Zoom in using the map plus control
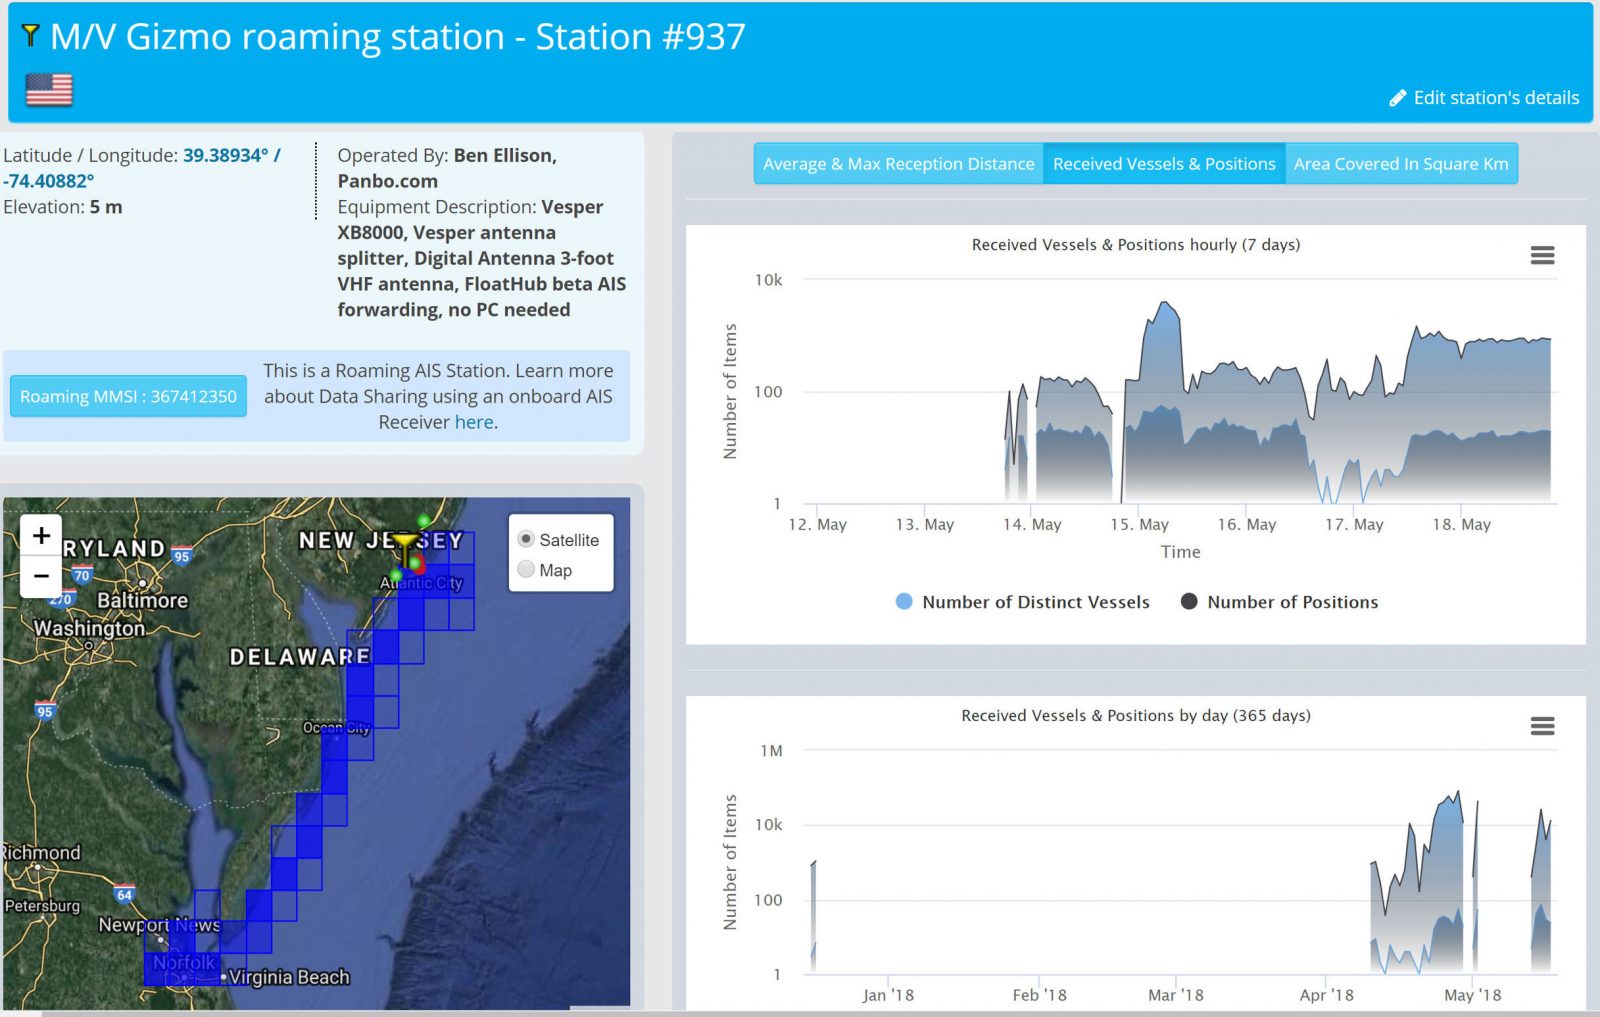 pos(40,535)
